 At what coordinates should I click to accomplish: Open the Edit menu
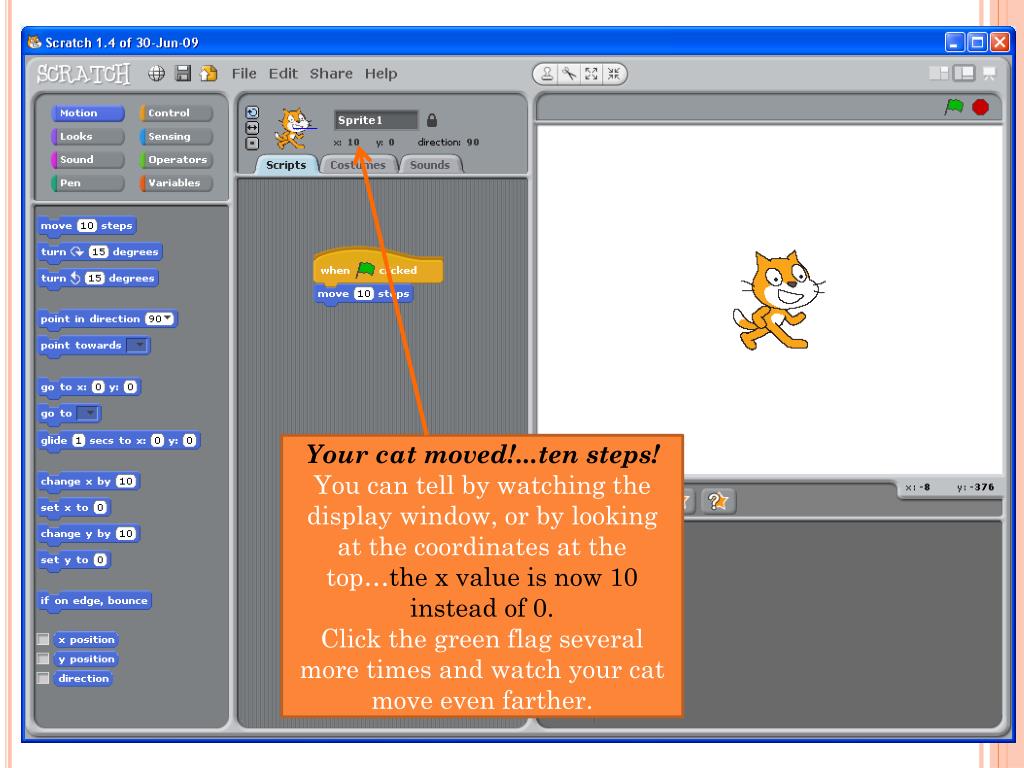[283, 74]
